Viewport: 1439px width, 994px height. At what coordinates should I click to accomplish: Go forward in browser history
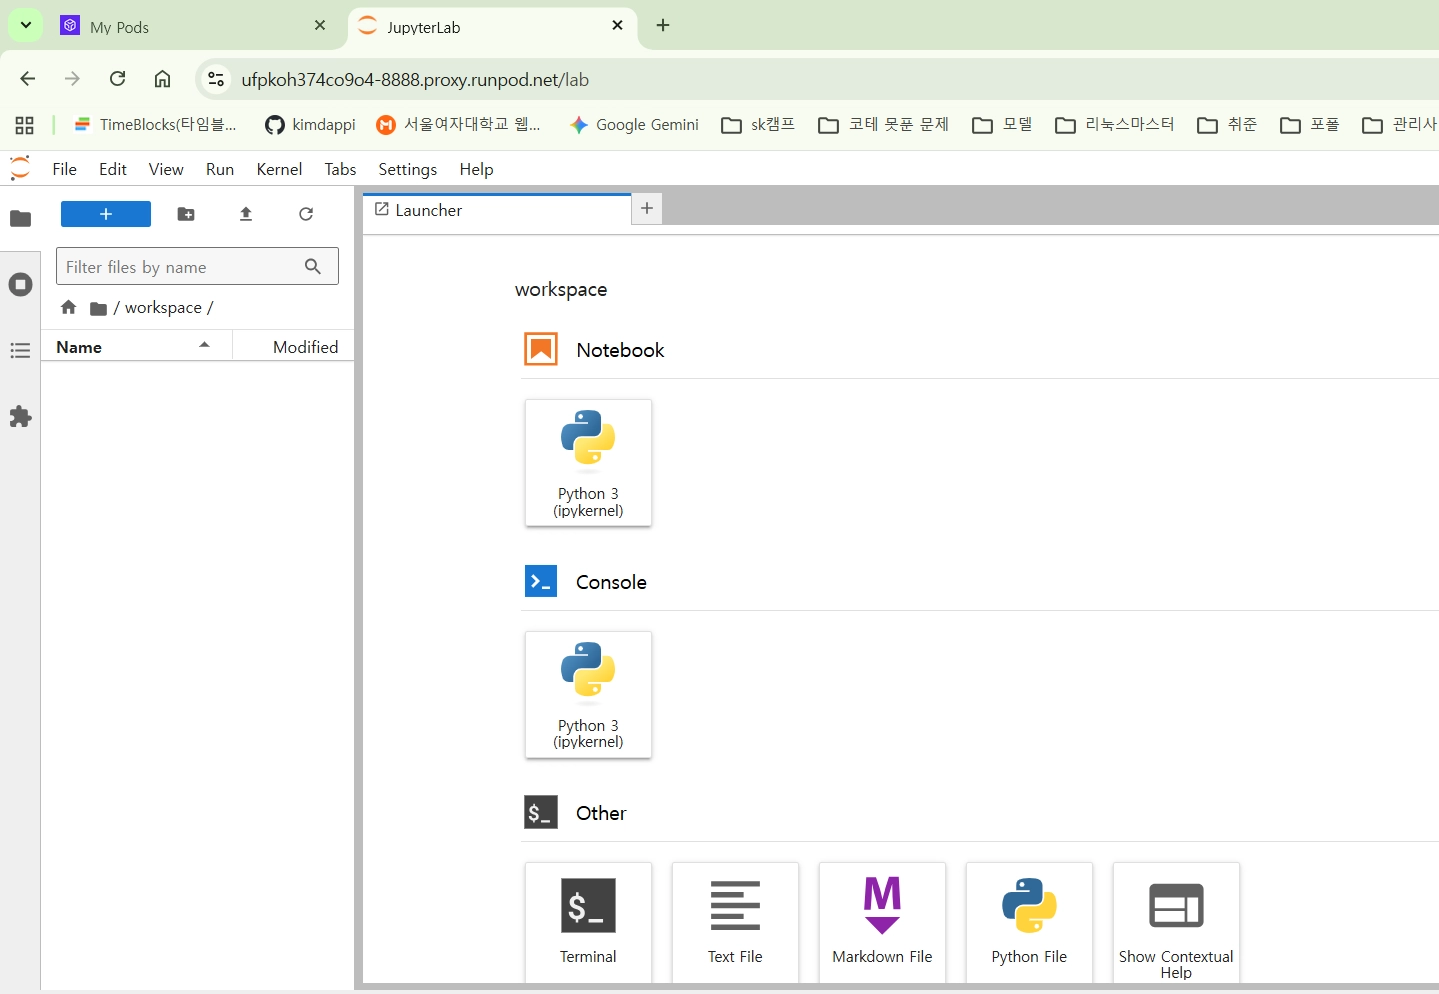[72, 79]
